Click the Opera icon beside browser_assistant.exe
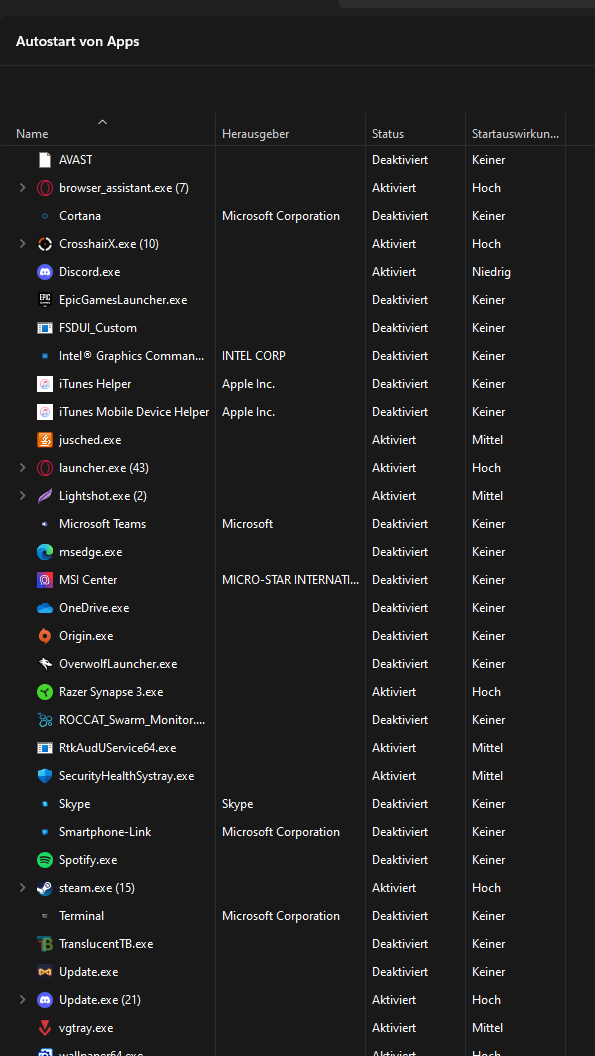595x1056 pixels. click(x=44, y=188)
